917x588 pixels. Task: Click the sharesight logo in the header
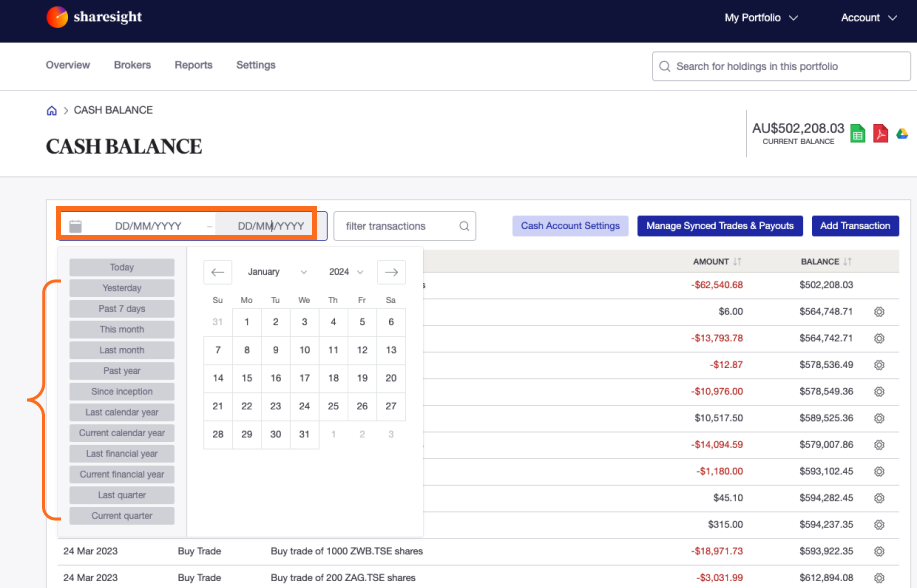pyautogui.click(x=93, y=17)
